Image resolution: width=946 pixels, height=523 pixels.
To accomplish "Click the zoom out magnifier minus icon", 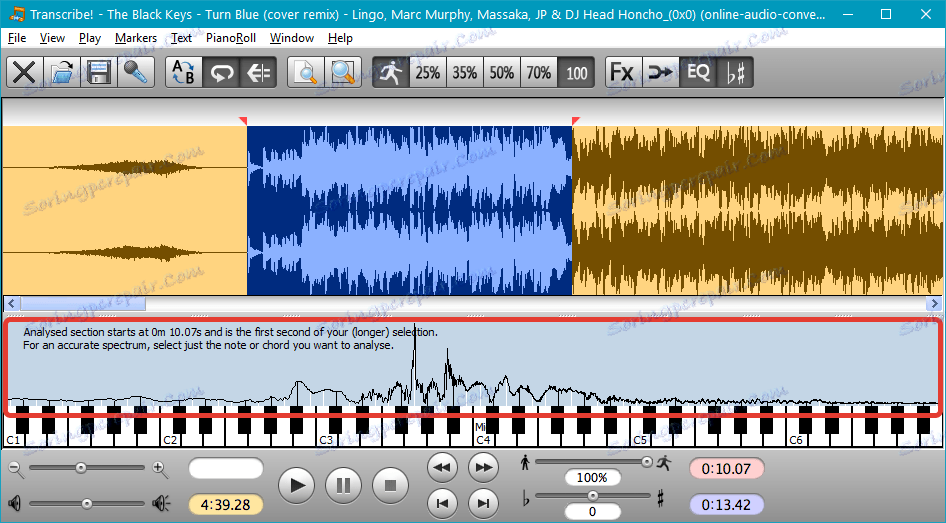I will coord(16,469).
